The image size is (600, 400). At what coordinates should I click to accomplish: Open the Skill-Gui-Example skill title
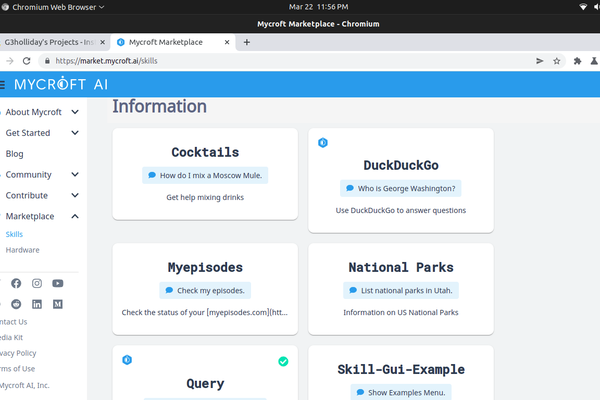coord(401,369)
